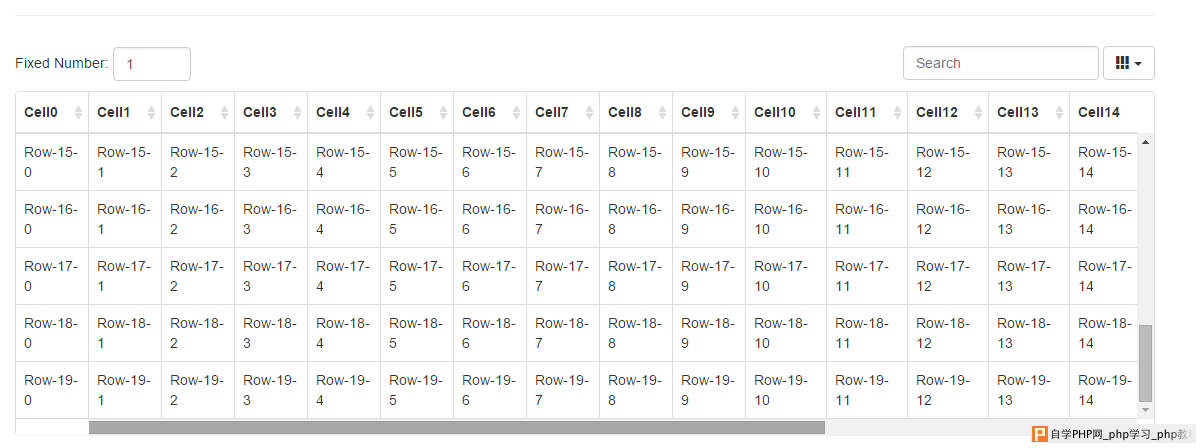Sort by the Cell5 column sort arrows

tap(444, 113)
